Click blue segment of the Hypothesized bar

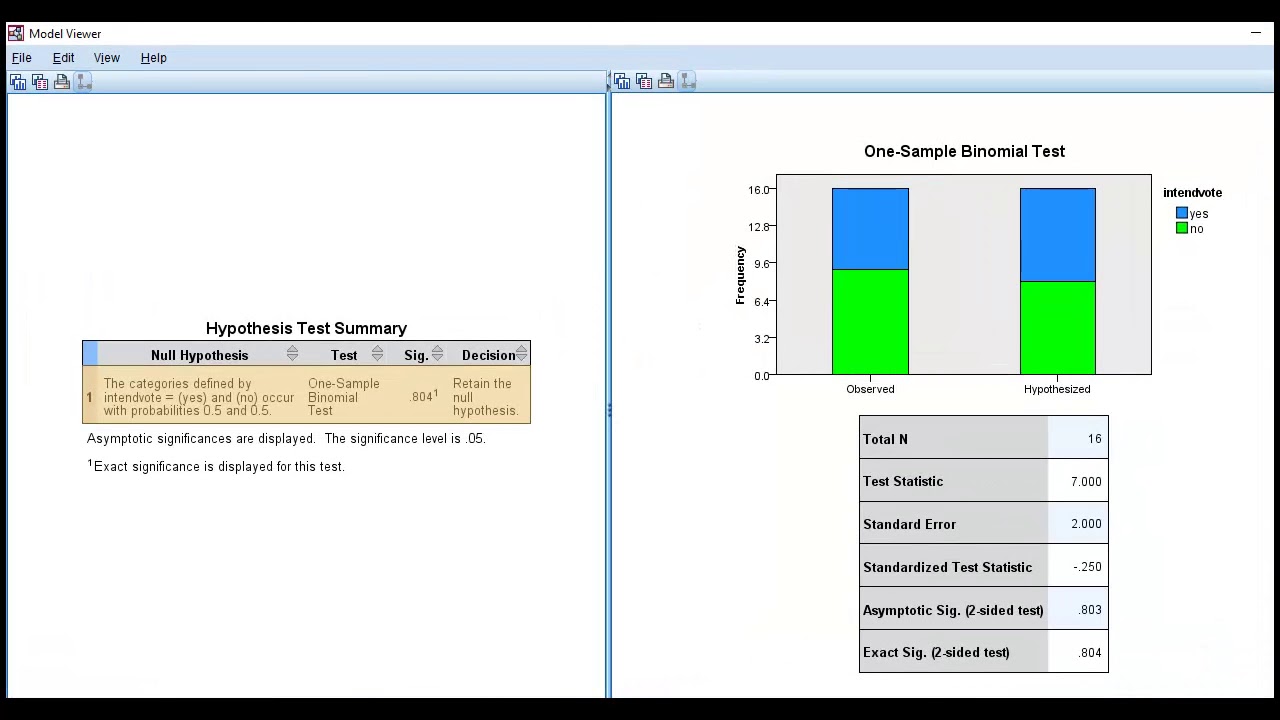(1057, 235)
